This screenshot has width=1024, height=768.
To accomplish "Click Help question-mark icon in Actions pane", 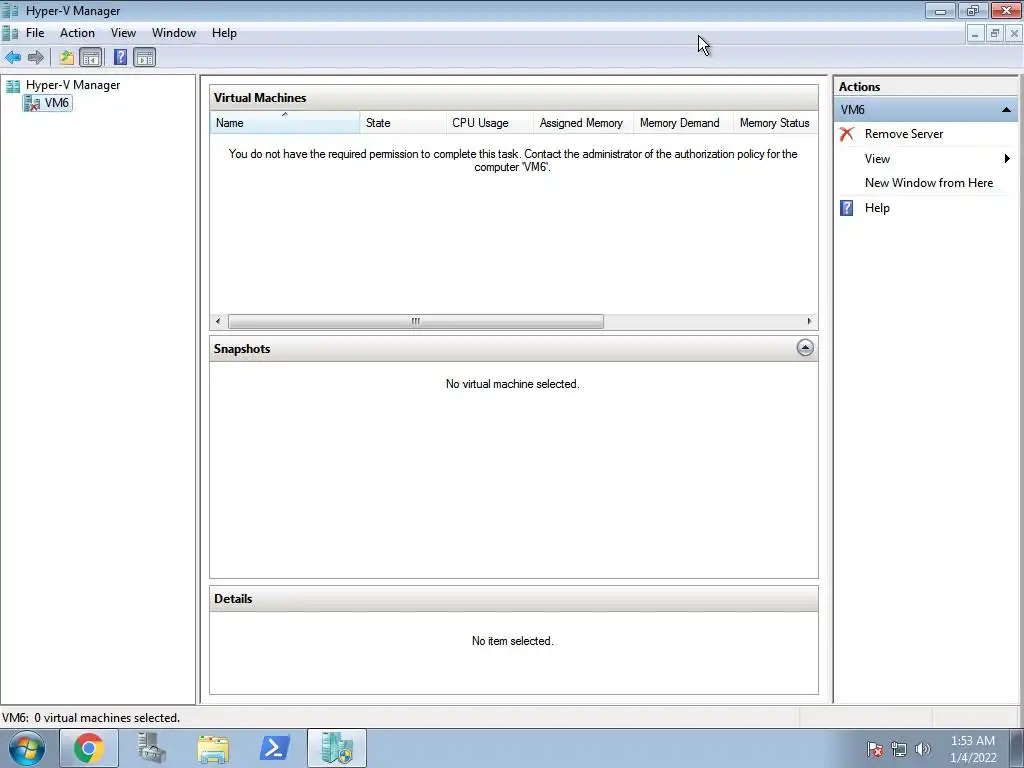I will [x=846, y=208].
